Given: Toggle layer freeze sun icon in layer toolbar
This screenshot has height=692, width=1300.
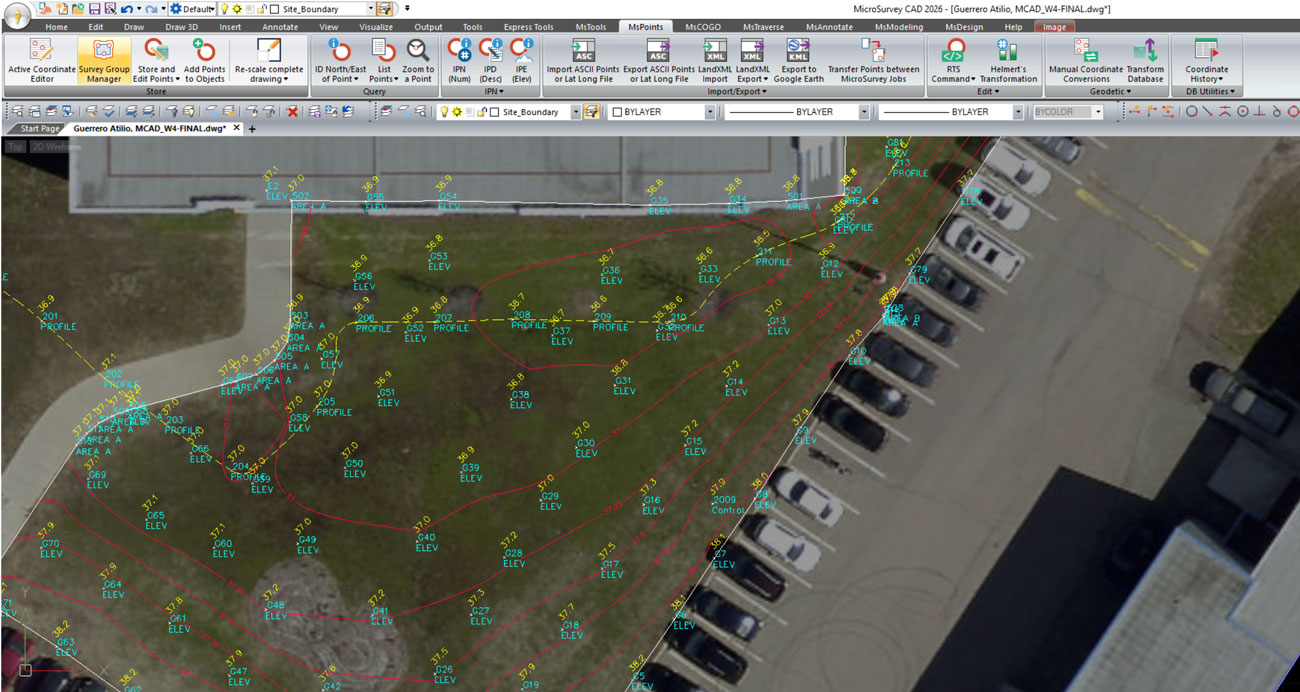Looking at the screenshot, I should (456, 112).
